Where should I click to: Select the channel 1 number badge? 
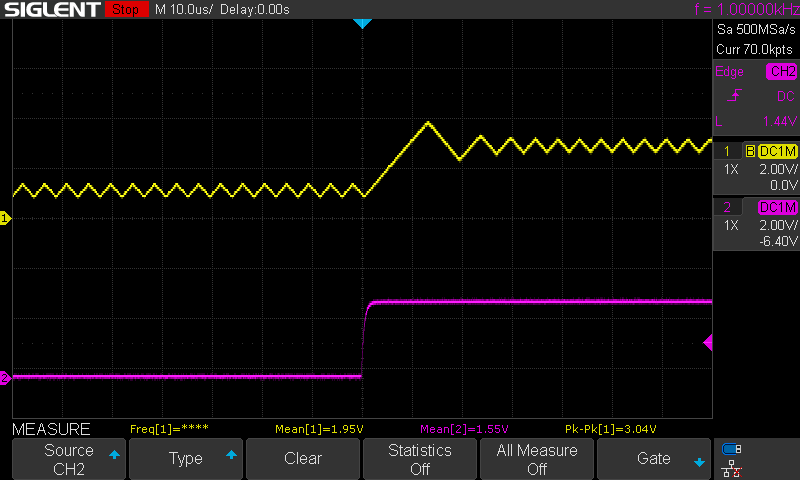point(727,151)
